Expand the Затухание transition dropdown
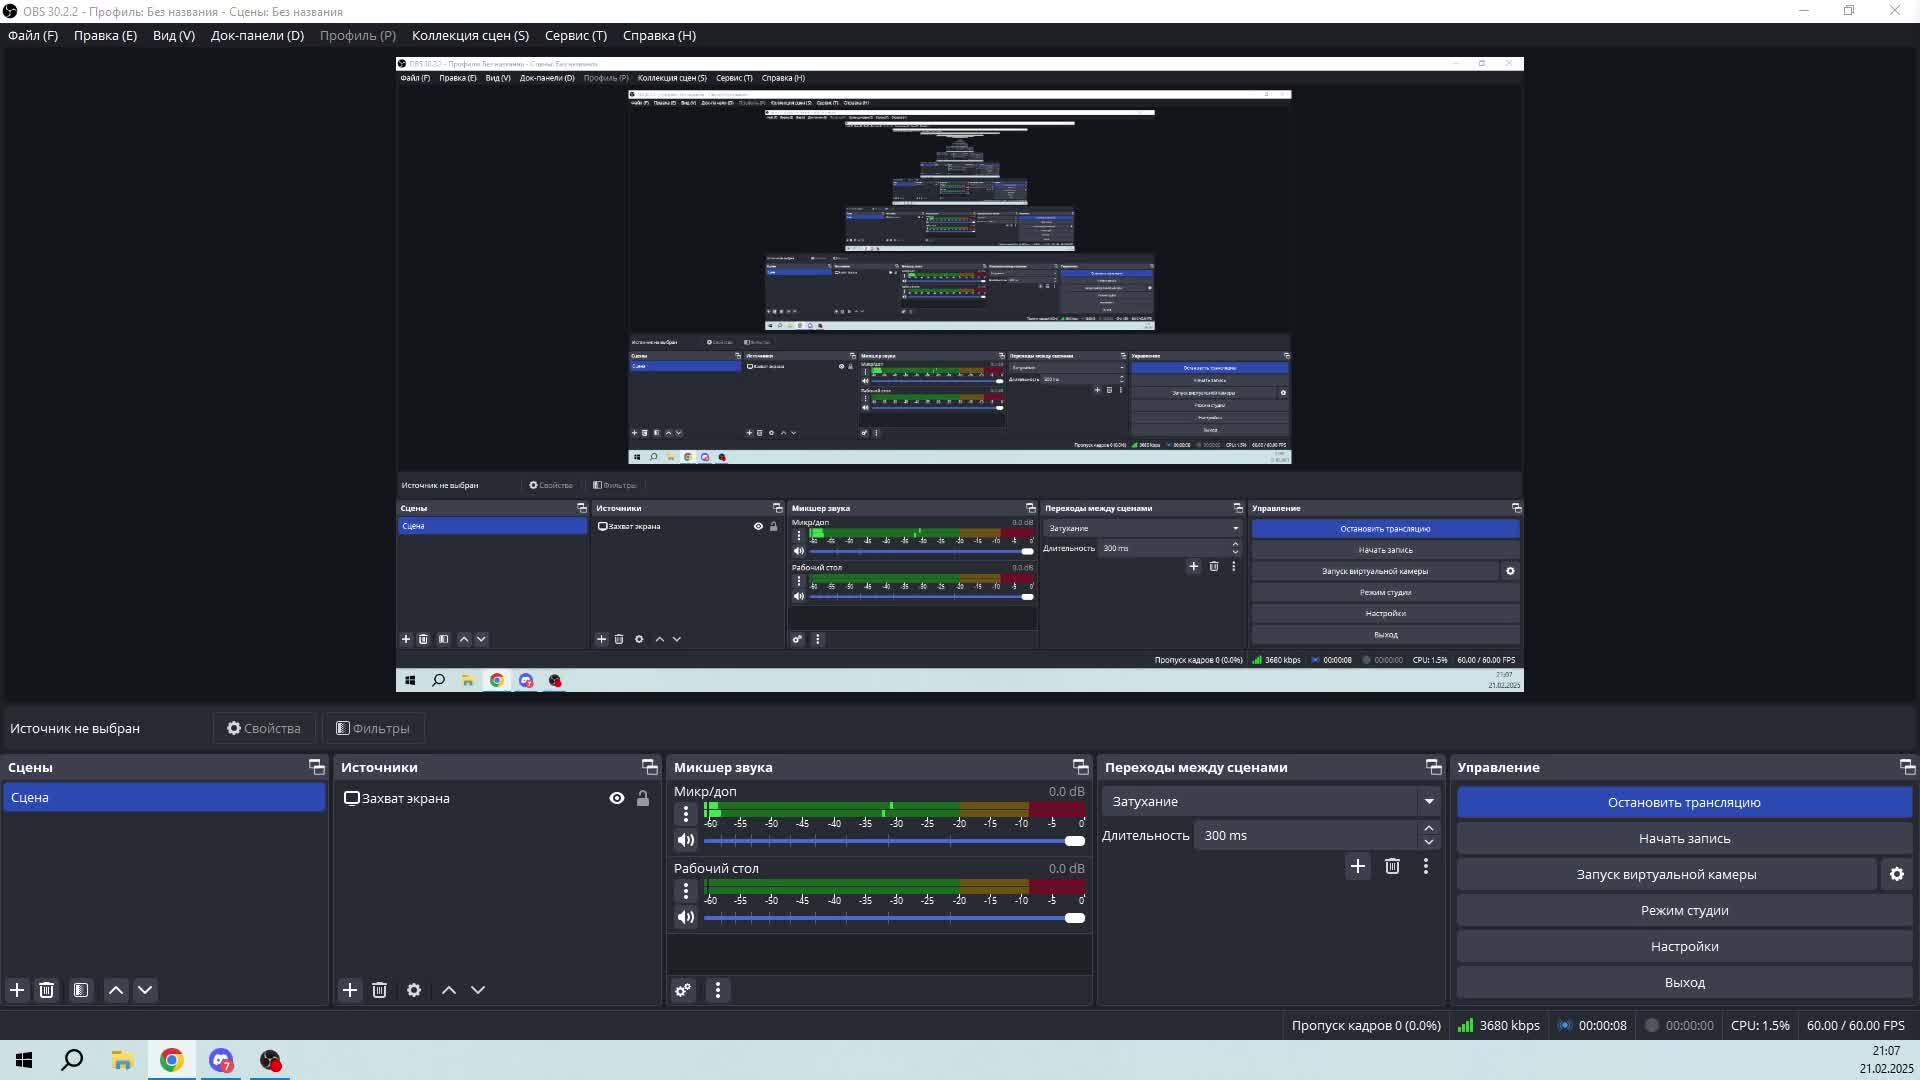Screen dimensions: 1920x1080 [1429, 801]
